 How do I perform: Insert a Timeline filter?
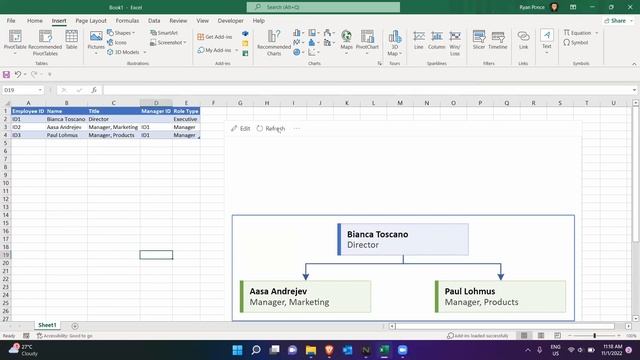click(x=498, y=40)
